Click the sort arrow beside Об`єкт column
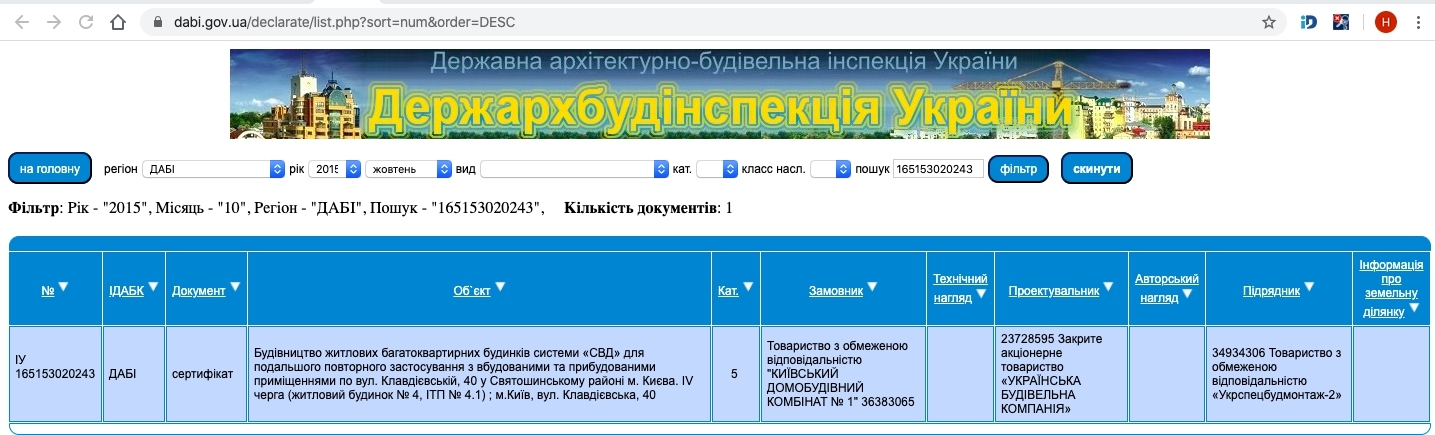This screenshot has width=1435, height=435. (x=500, y=287)
